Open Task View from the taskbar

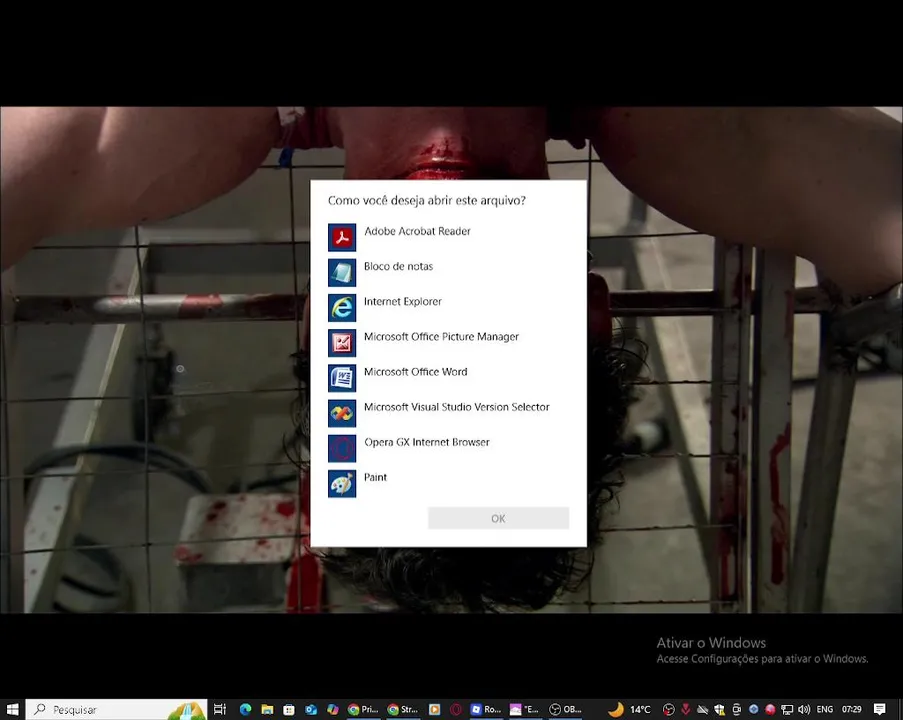tap(220, 709)
